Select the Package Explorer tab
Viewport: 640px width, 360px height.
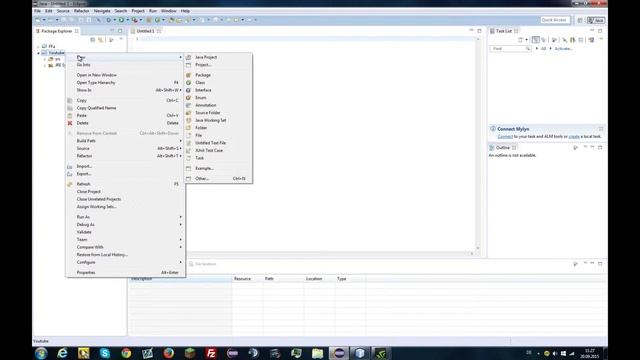(x=57, y=31)
